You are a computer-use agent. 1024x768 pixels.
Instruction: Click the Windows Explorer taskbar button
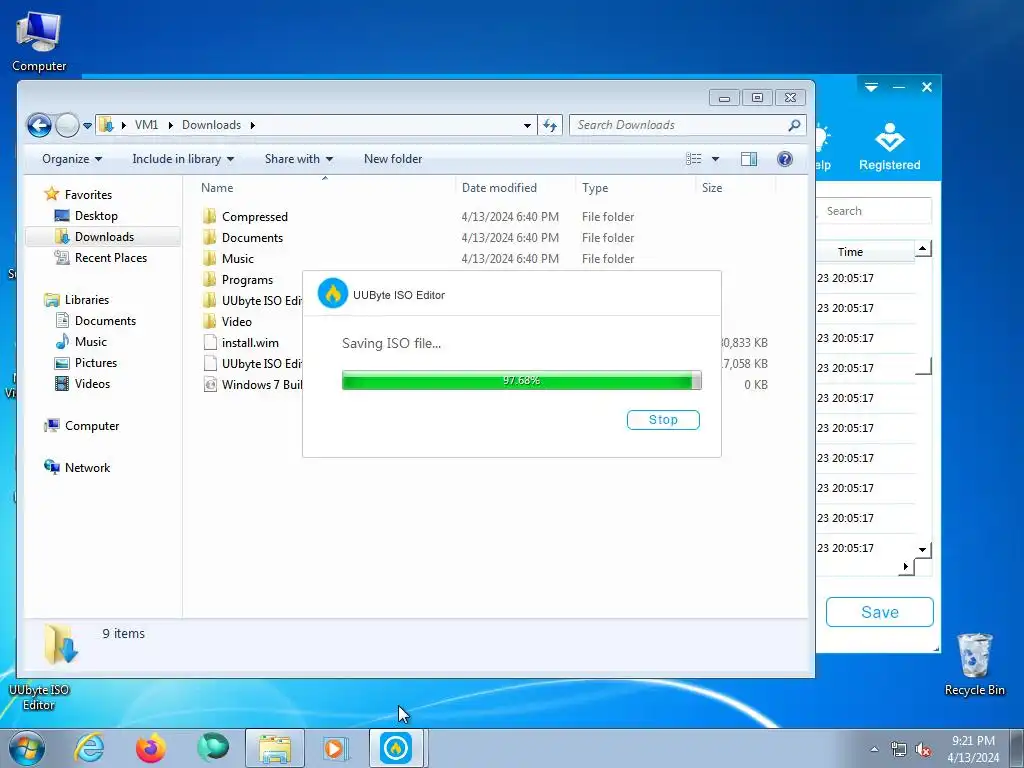coord(275,748)
